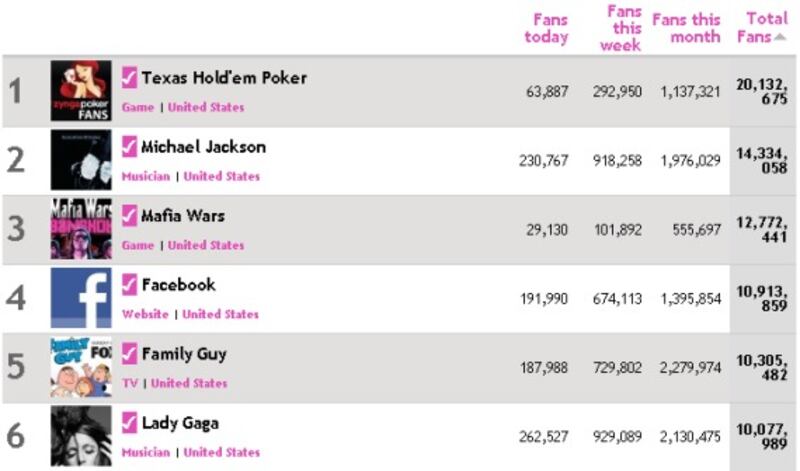The height and width of the screenshot is (471, 800).
Task: Open the Texas Hold'em Poker page thumbnail
Action: (x=81, y=91)
